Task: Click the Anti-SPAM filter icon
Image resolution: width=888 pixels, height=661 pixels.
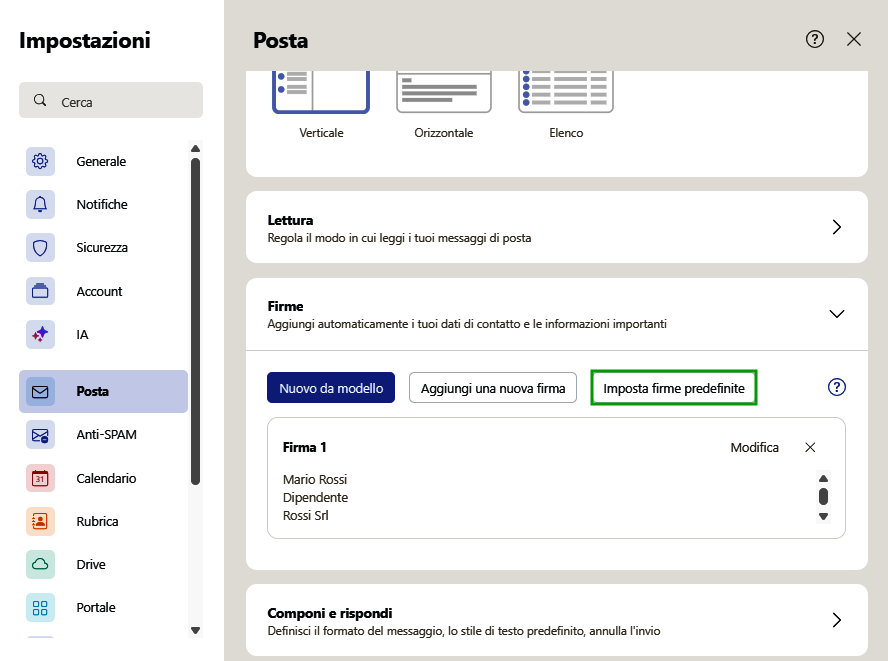Action: [40, 434]
